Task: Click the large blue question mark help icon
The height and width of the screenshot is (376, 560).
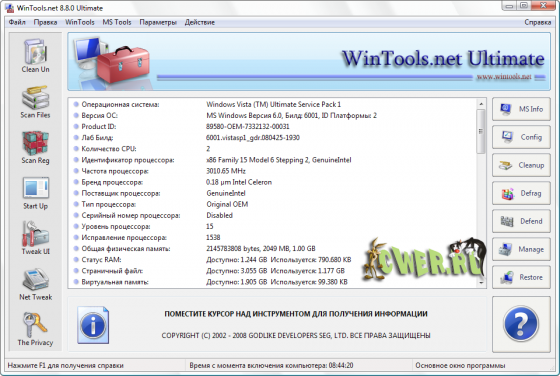Action: click(521, 324)
